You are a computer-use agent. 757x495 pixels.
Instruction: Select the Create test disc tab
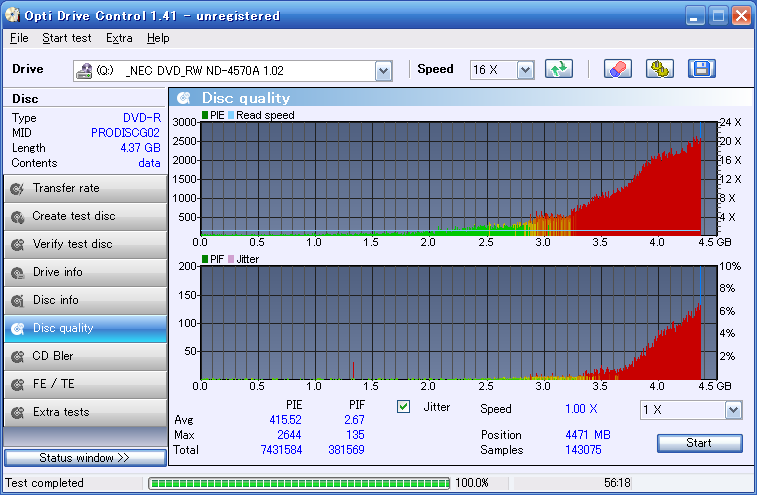coord(85,216)
